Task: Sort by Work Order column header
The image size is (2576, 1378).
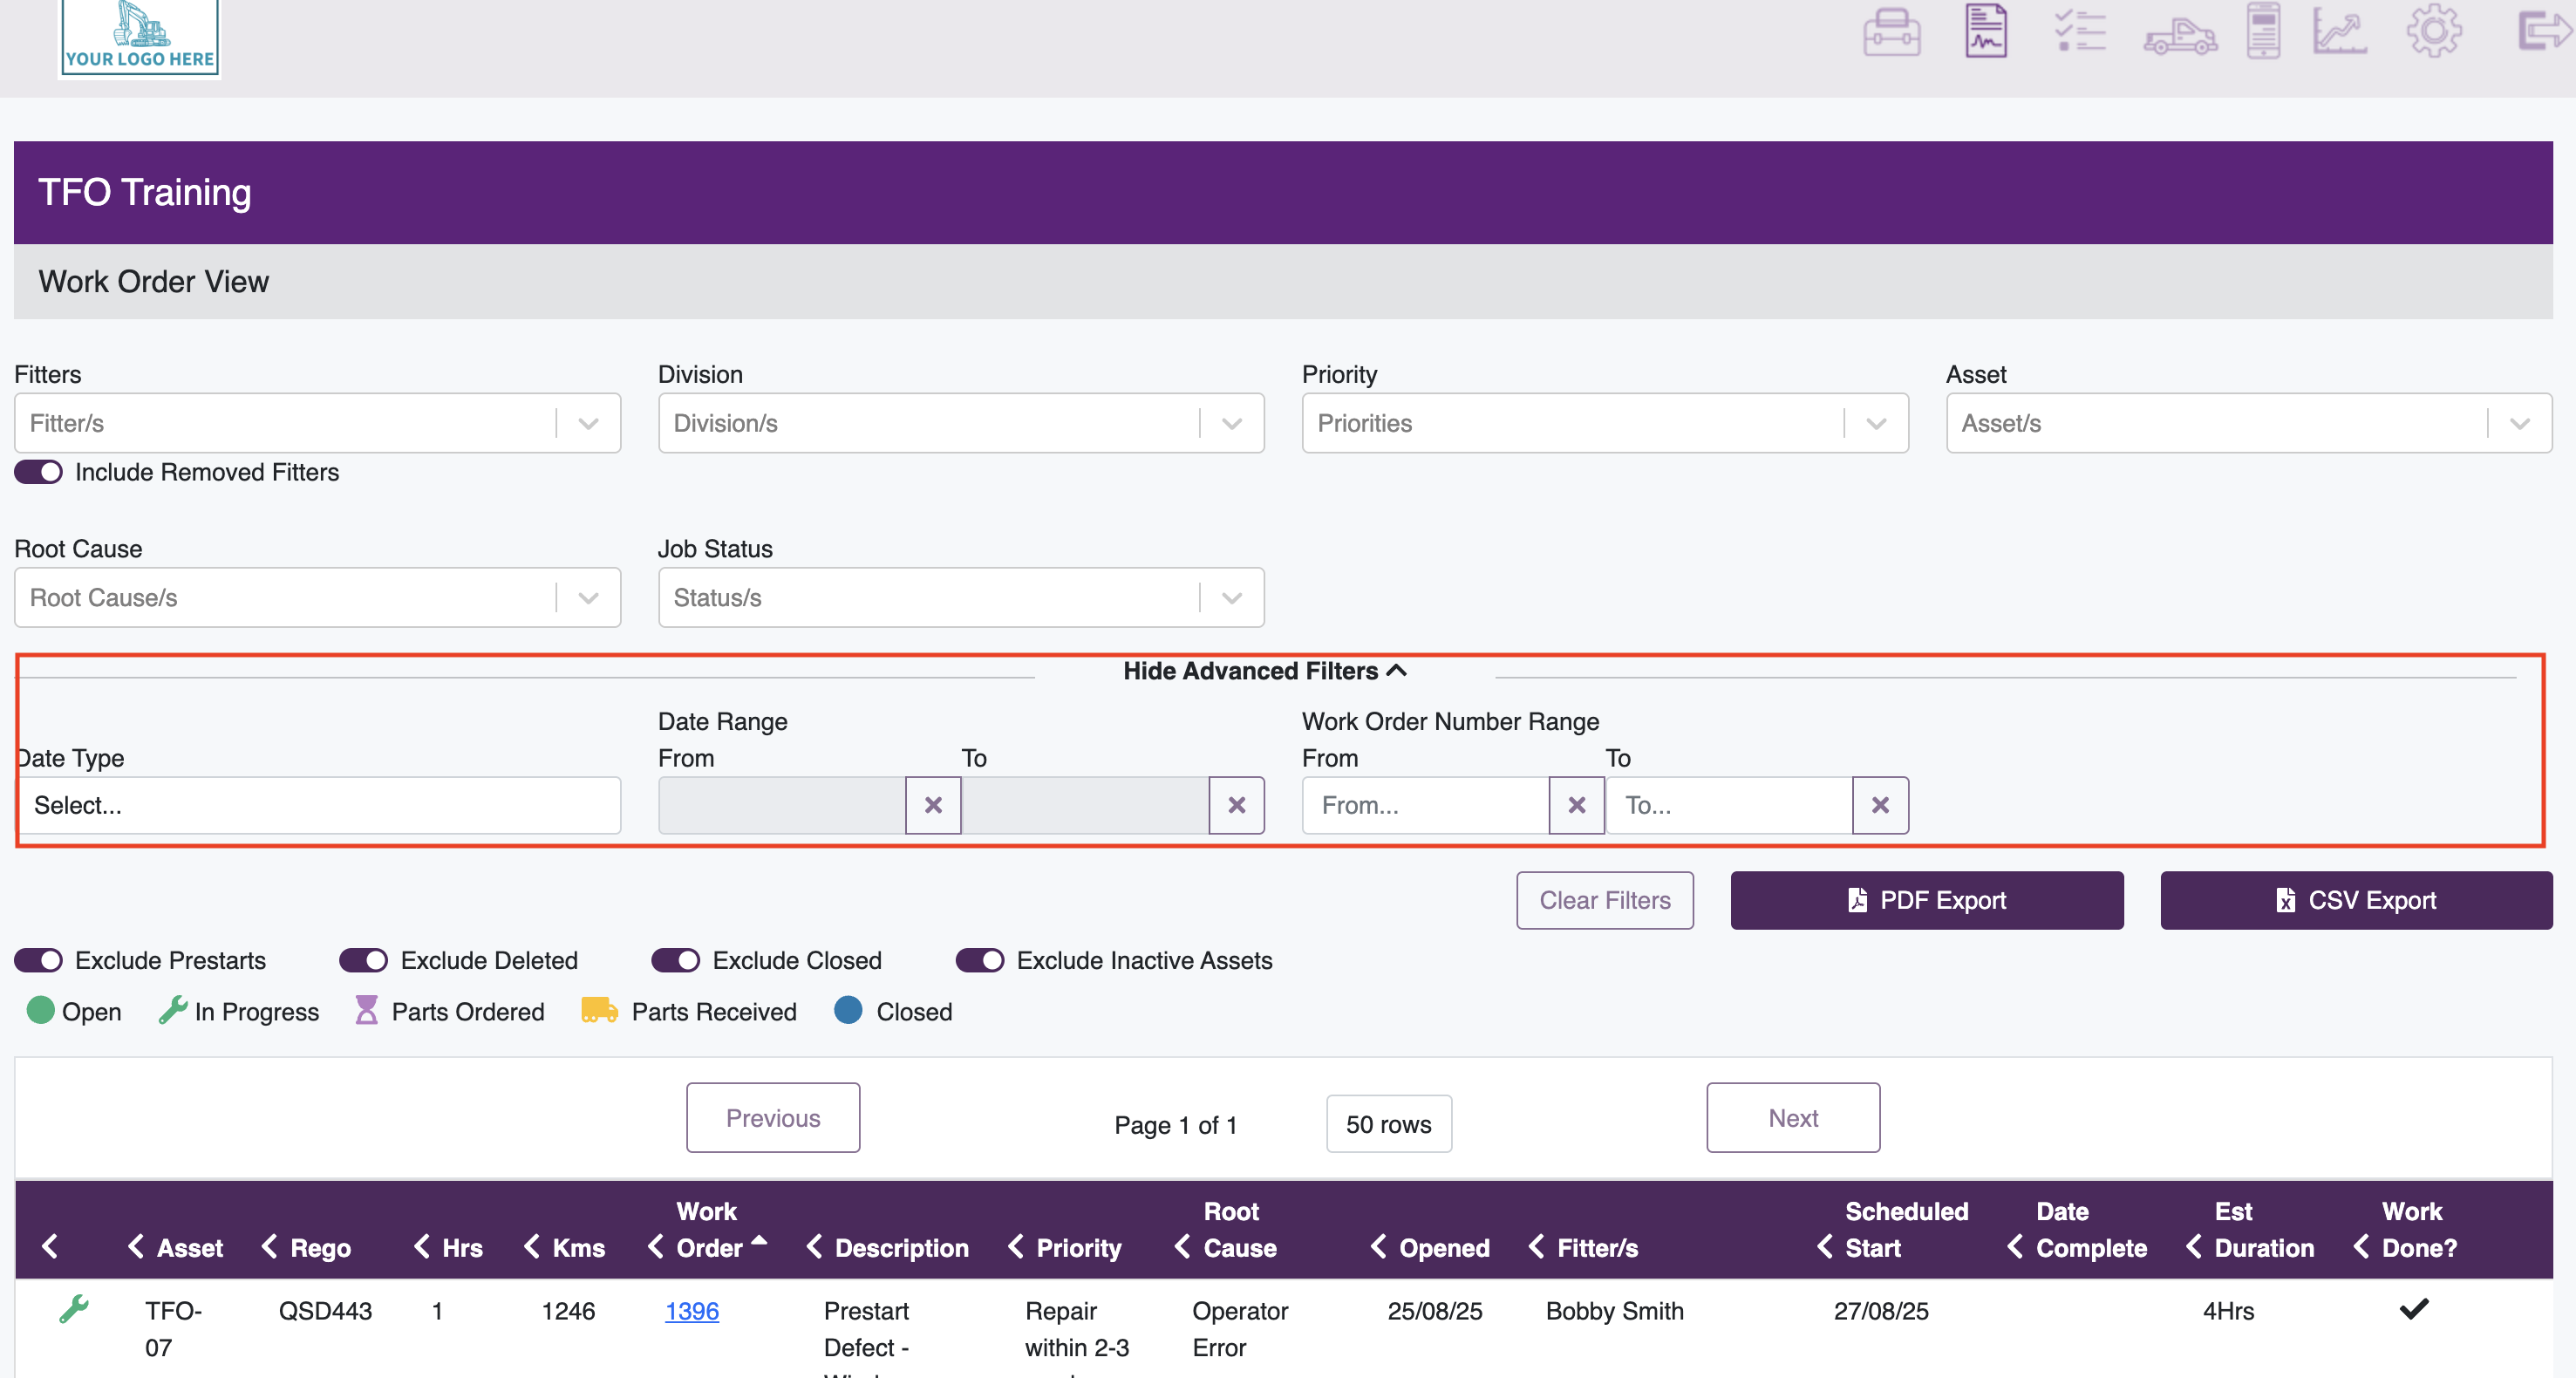Action: 709,1229
